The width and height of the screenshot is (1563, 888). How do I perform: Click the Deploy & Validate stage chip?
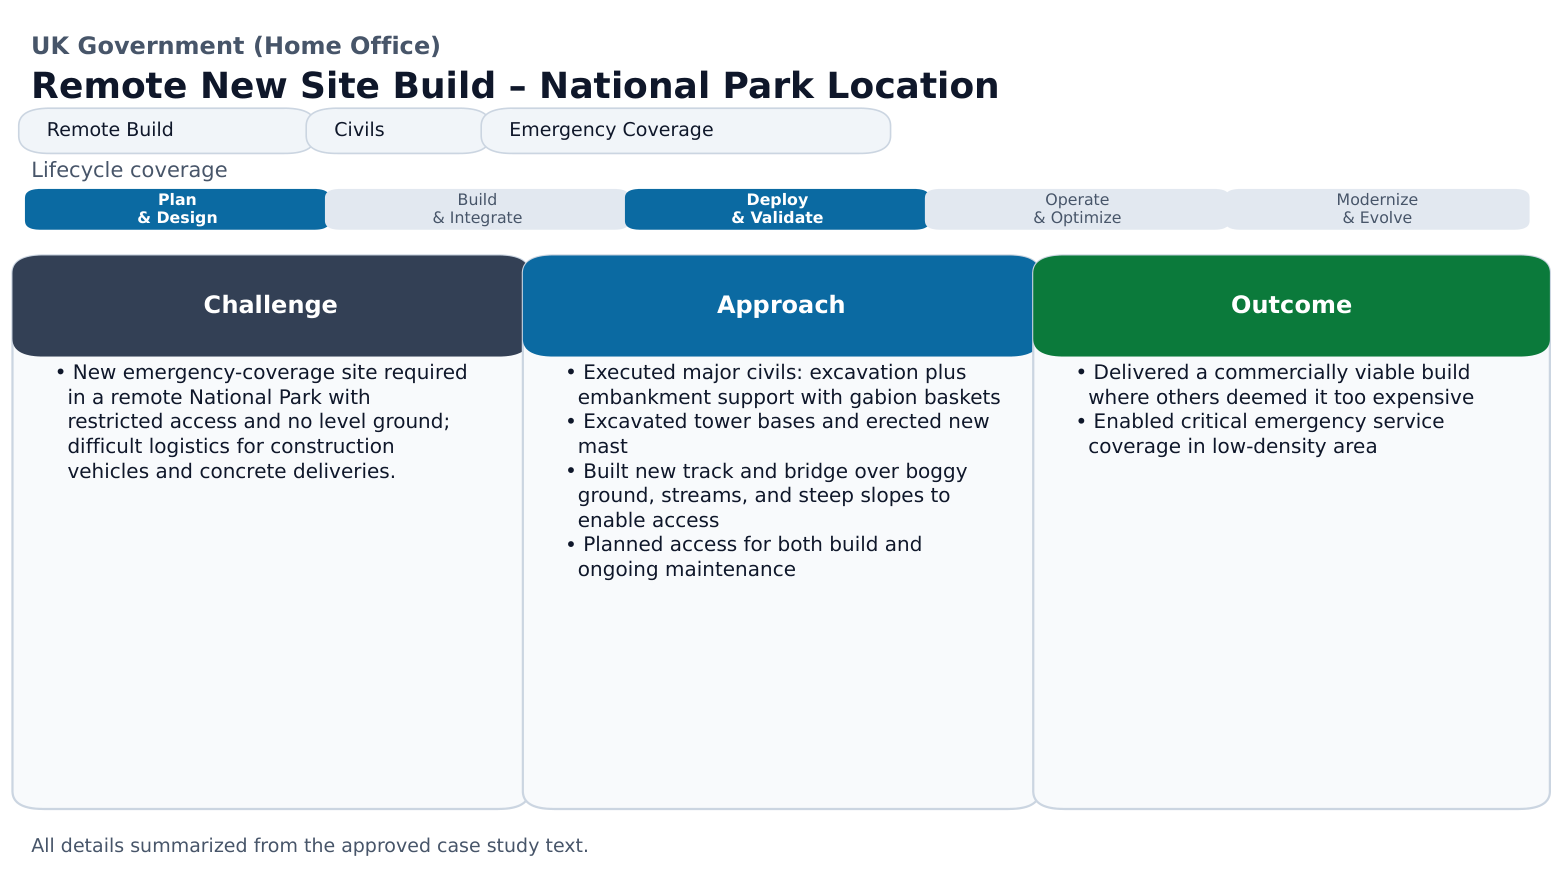(777, 208)
